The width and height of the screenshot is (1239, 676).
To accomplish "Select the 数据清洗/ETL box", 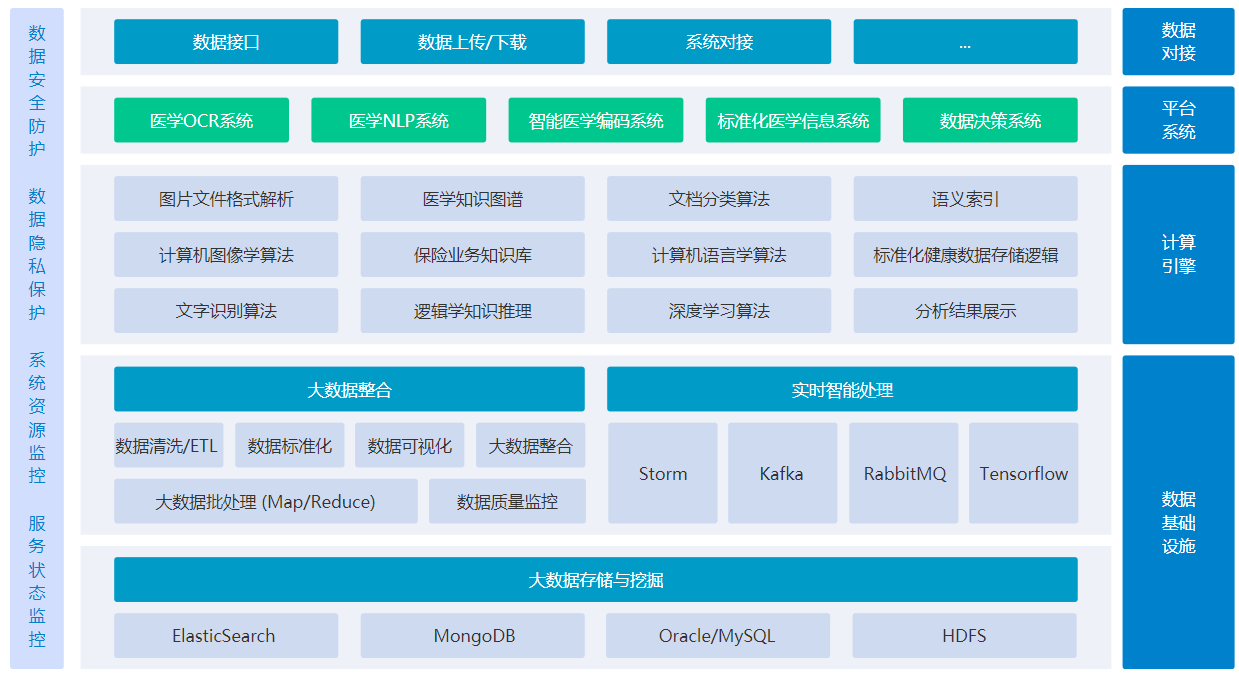I will click(x=168, y=445).
